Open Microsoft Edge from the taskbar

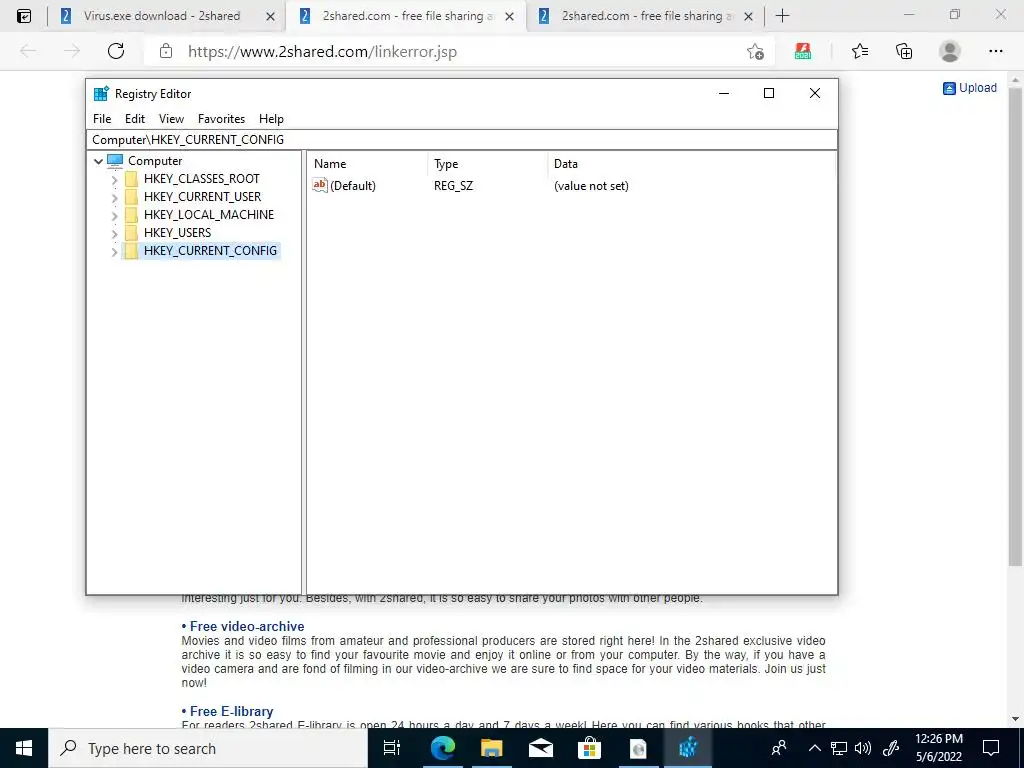(443, 748)
